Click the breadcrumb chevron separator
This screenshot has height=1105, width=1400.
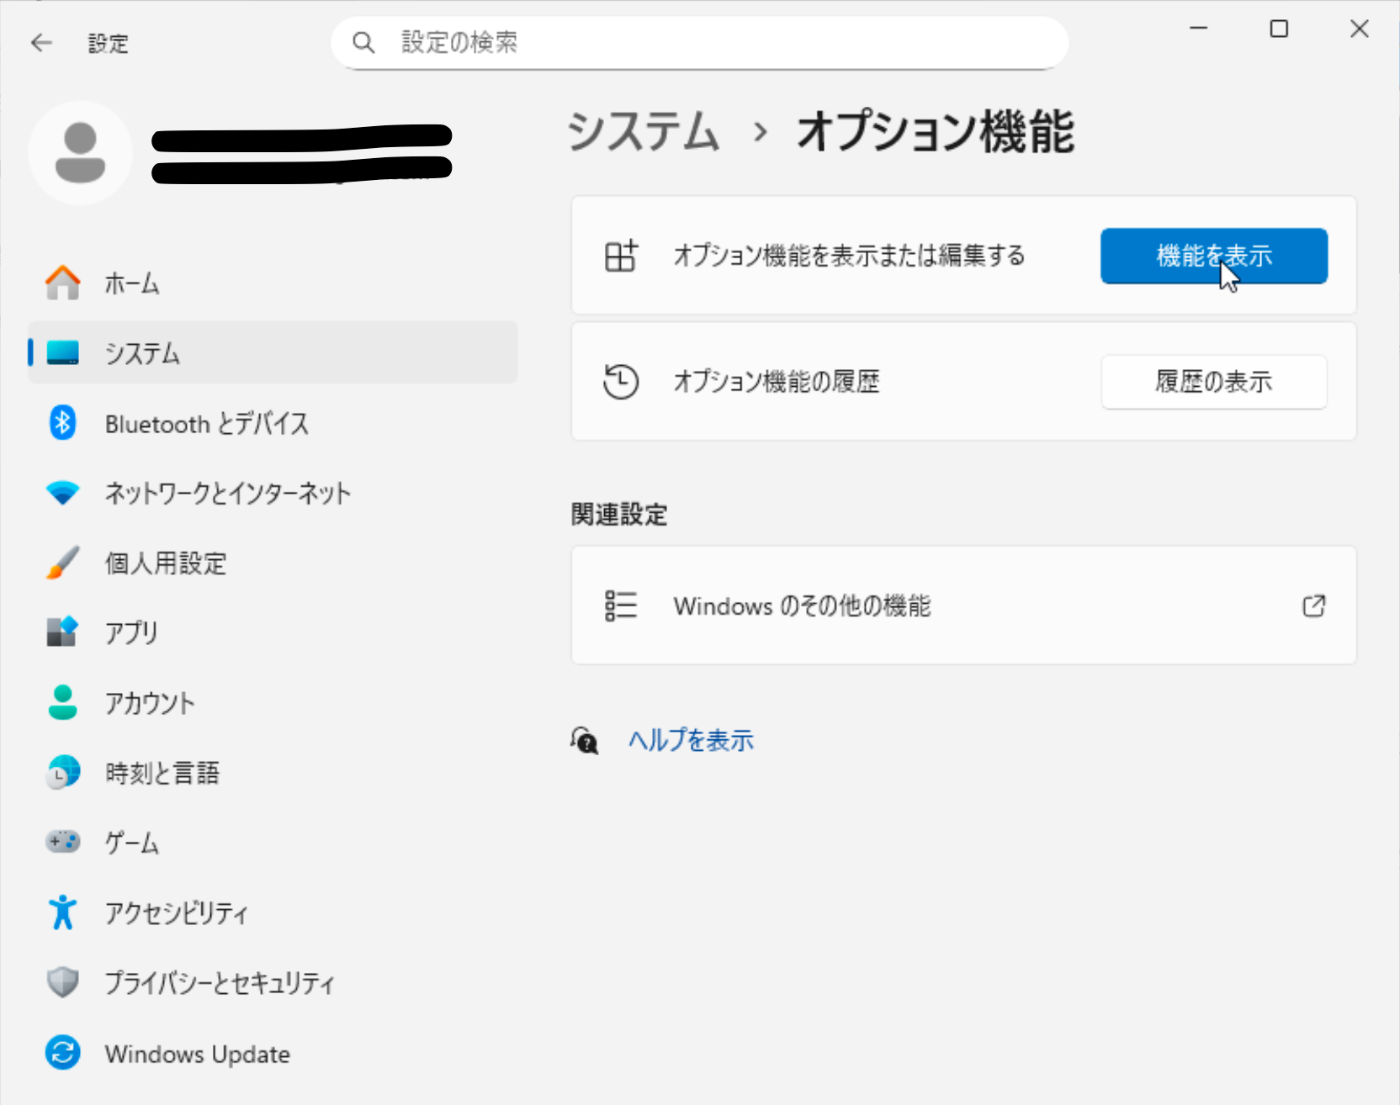[760, 132]
